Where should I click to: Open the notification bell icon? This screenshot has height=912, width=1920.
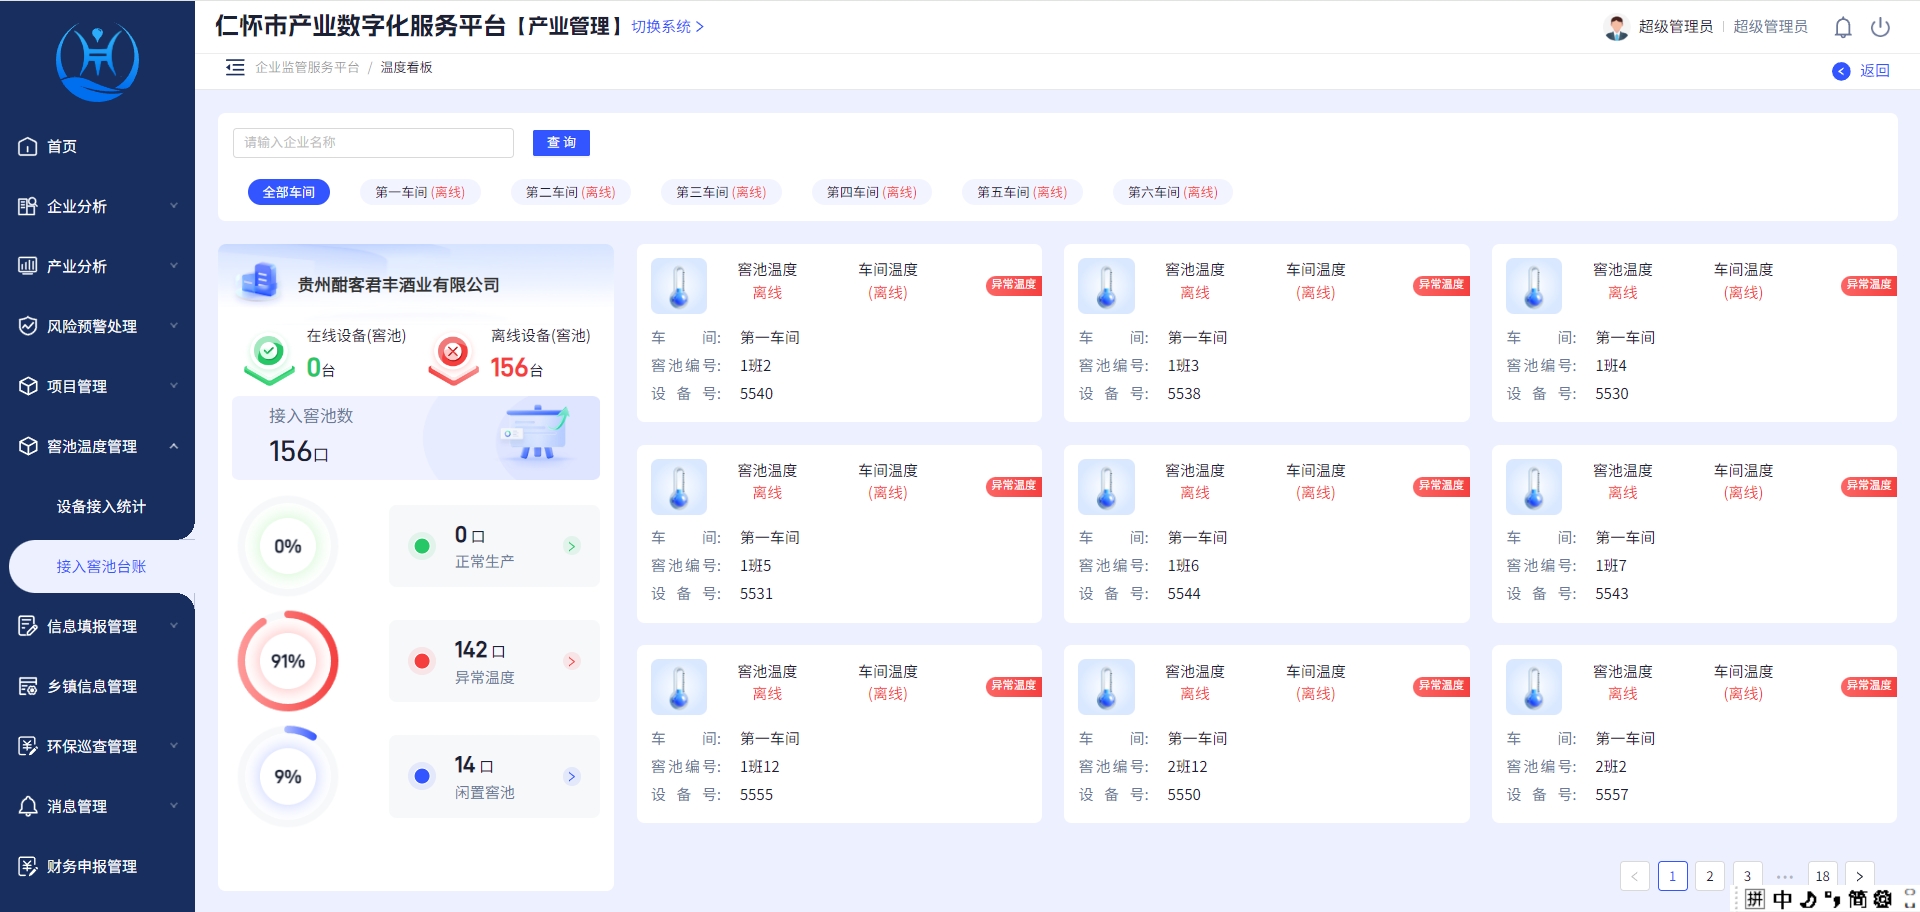pyautogui.click(x=1843, y=27)
